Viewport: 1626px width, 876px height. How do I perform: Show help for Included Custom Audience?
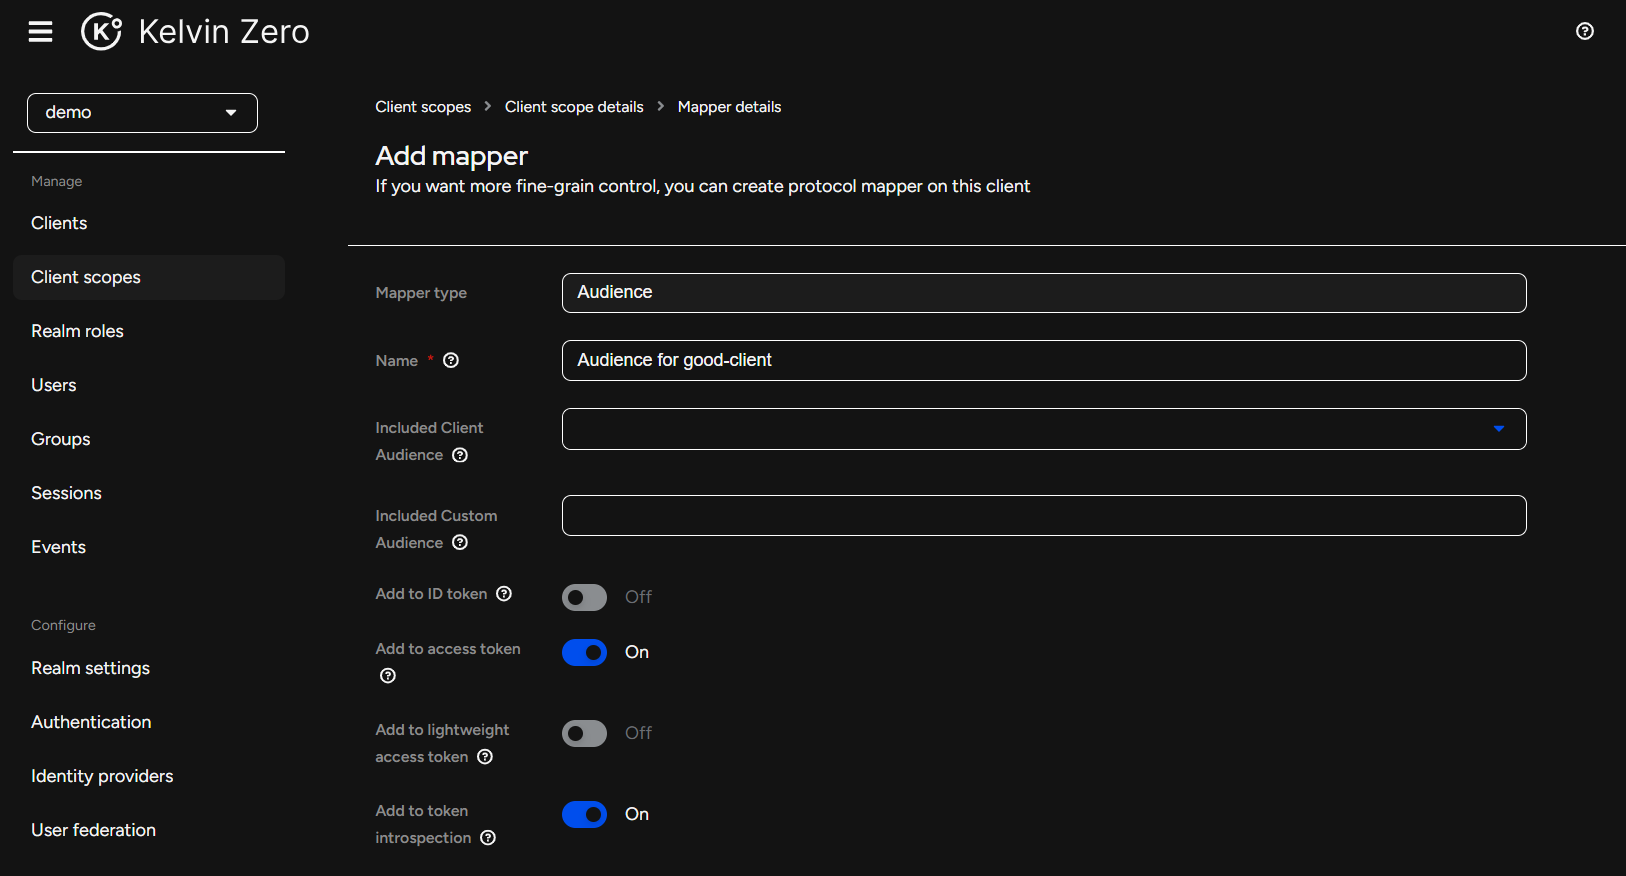click(x=460, y=543)
